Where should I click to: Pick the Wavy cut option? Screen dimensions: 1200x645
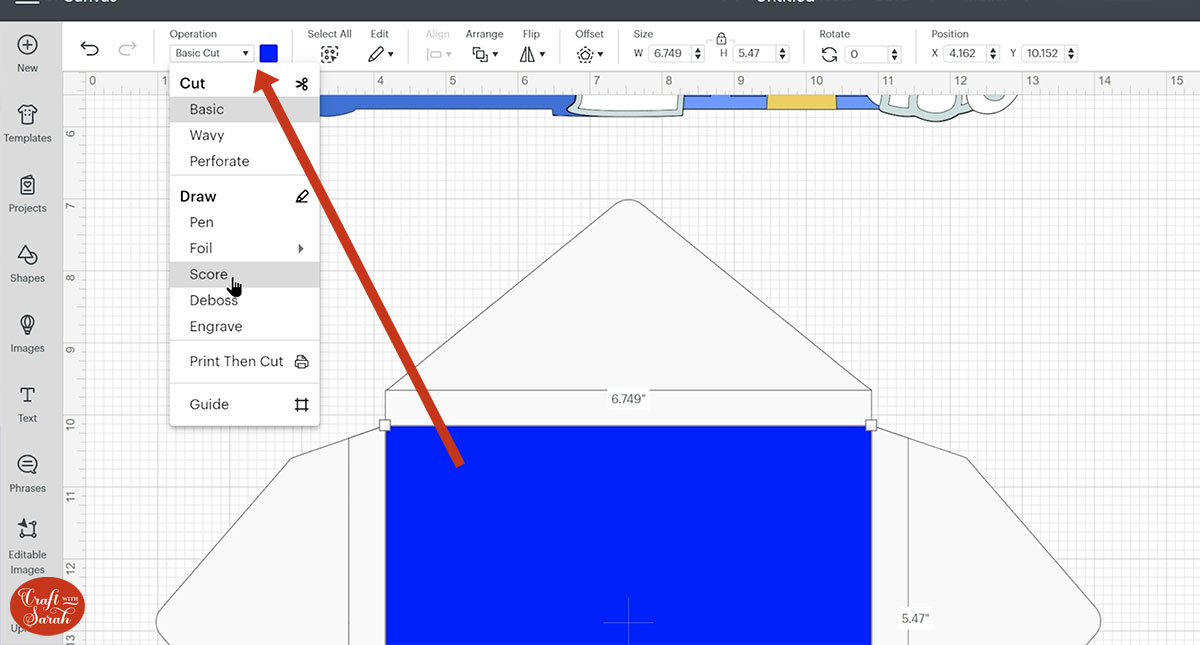tap(207, 135)
